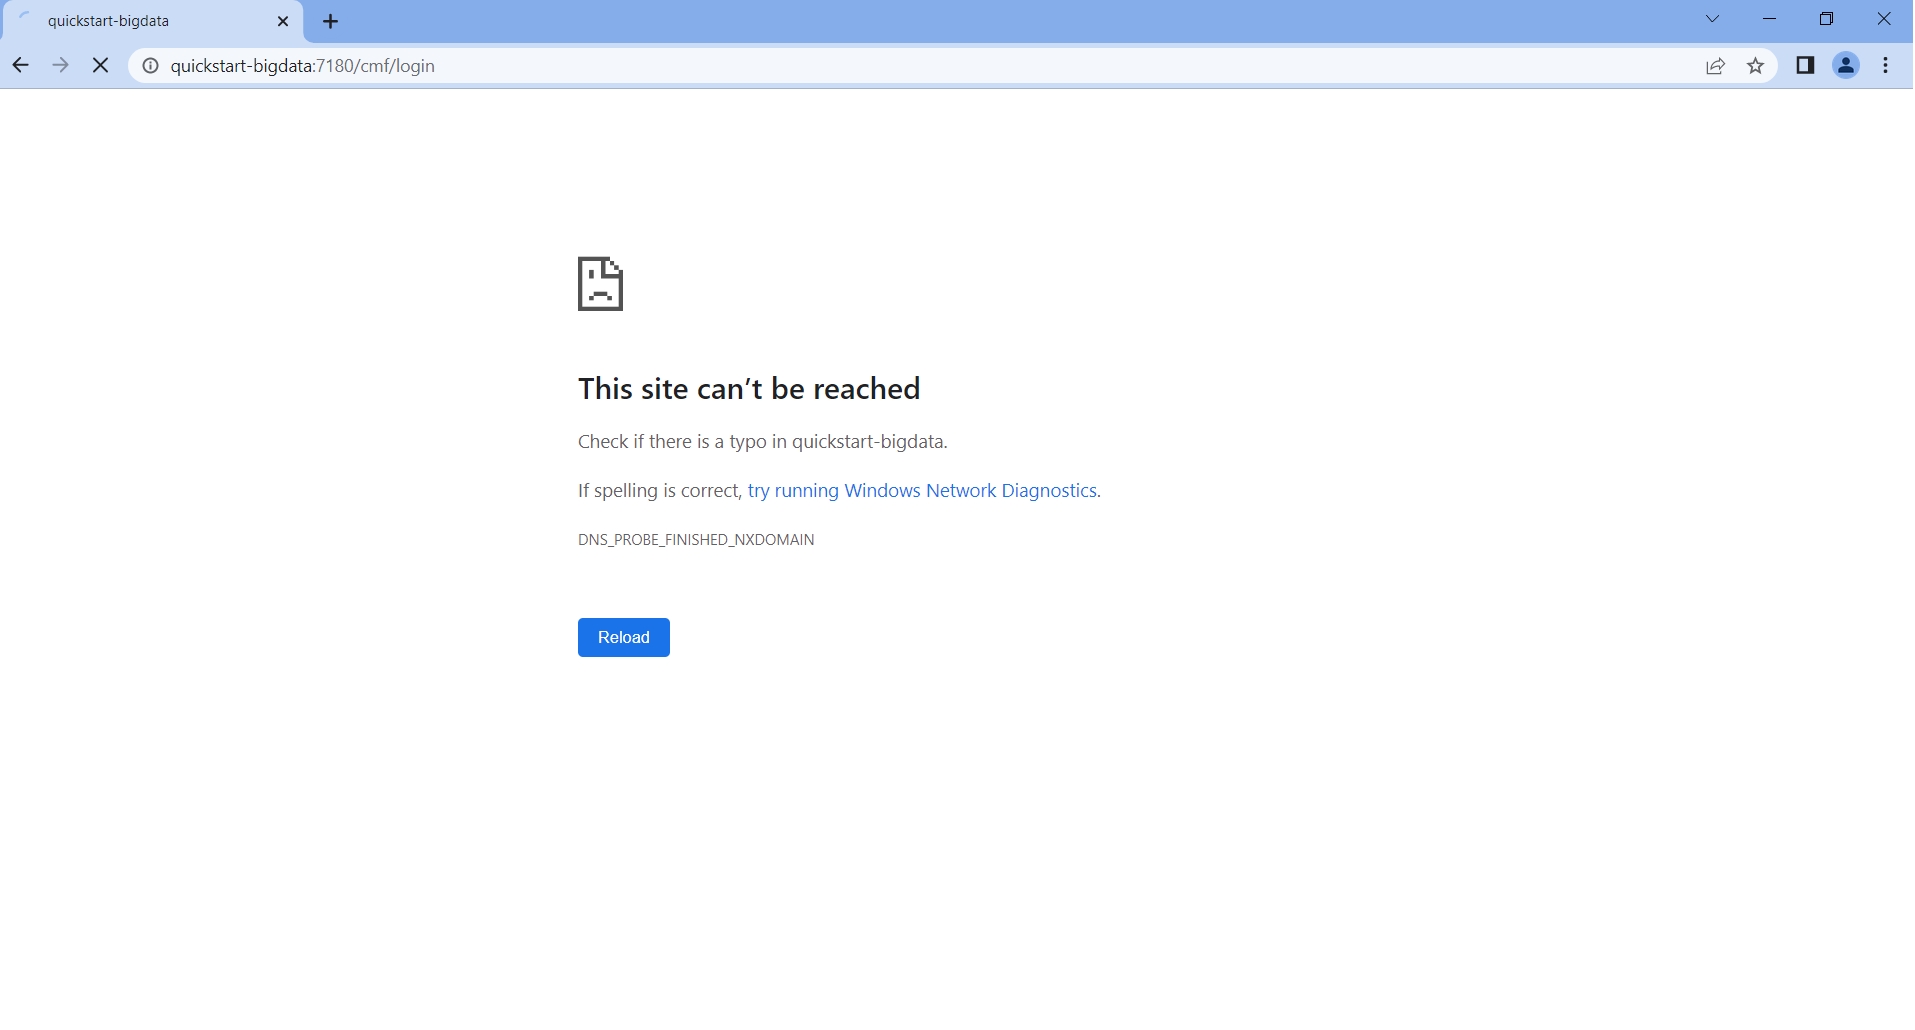Share this page icon
The width and height of the screenshot is (1915, 1030).
tap(1716, 66)
